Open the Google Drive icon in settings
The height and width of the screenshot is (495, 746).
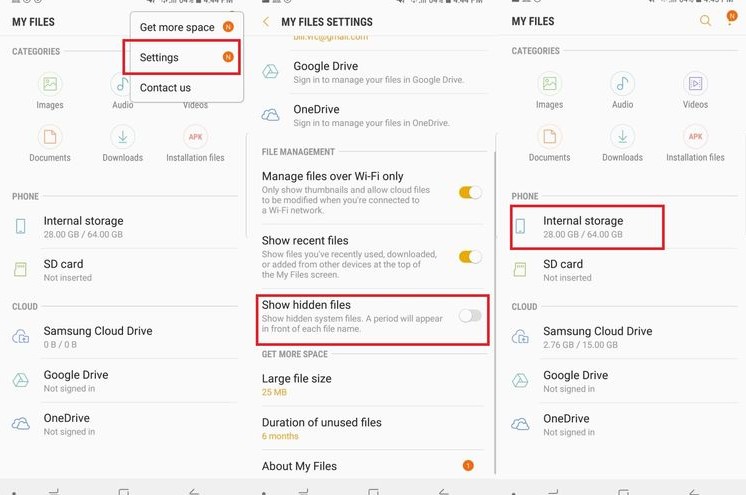(270, 72)
